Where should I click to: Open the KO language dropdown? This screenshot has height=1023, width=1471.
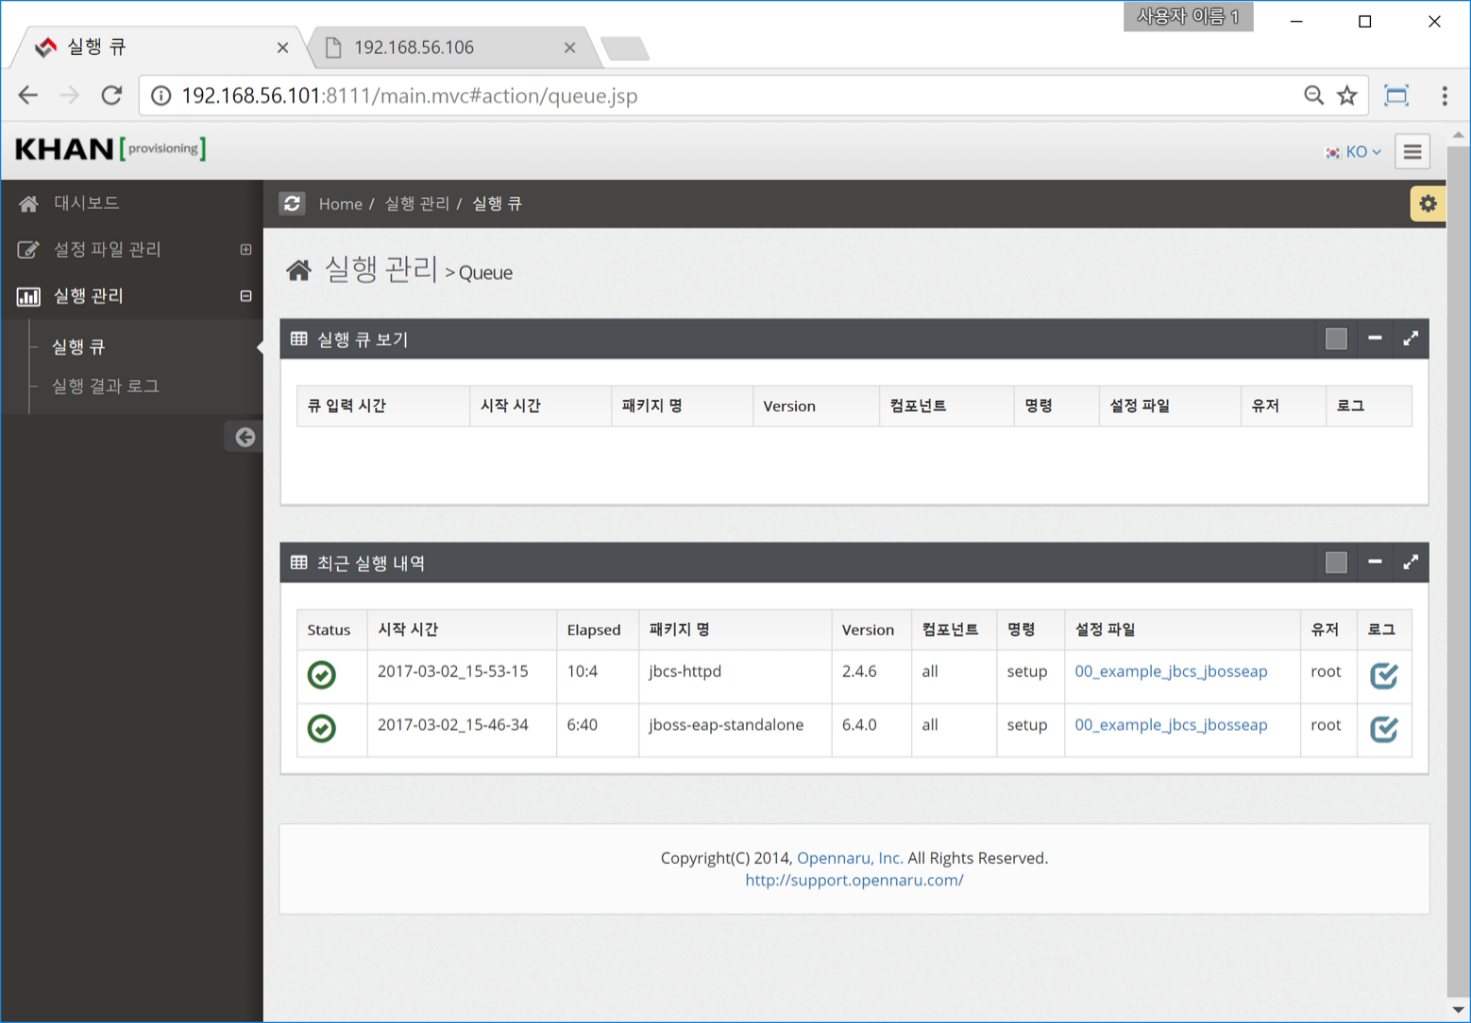coord(1354,152)
